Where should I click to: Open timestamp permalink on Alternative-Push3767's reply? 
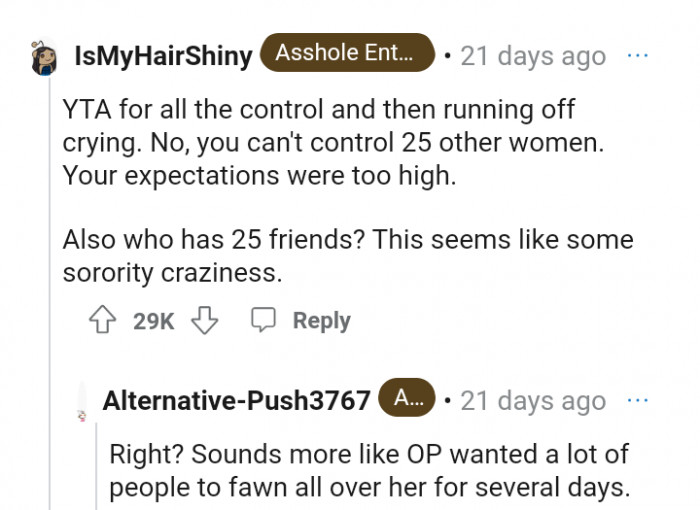coord(533,401)
